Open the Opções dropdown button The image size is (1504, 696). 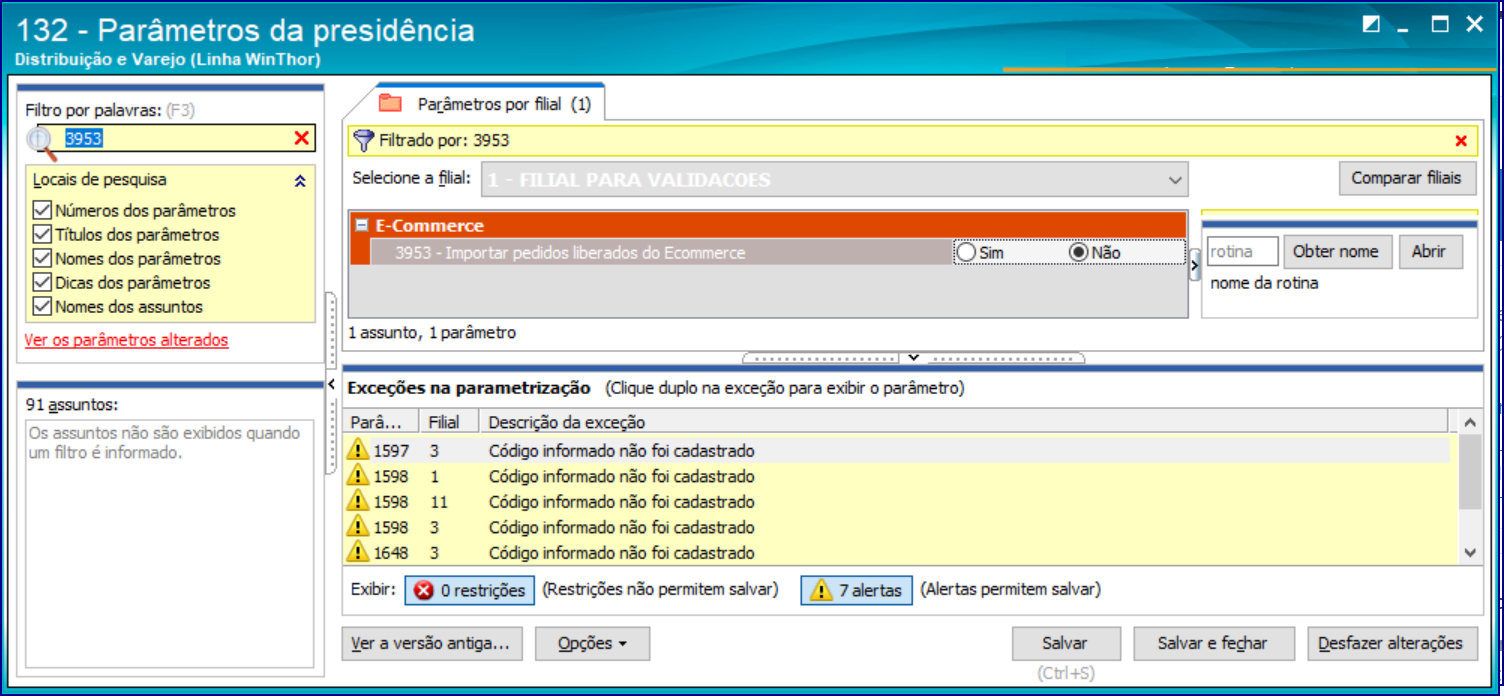(x=592, y=644)
